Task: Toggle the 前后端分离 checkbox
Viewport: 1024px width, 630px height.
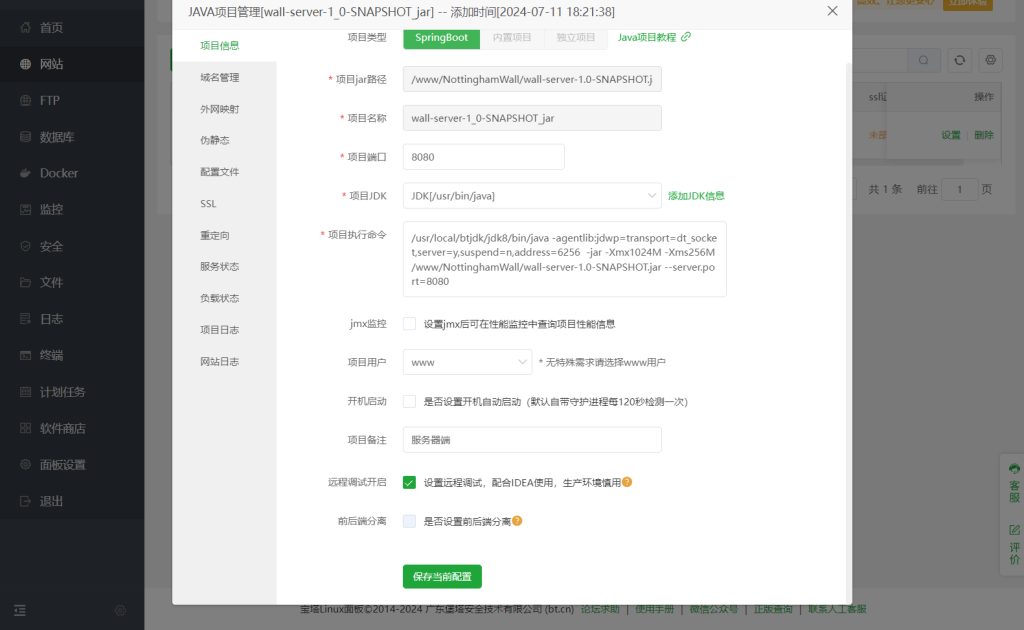Action: (x=409, y=521)
